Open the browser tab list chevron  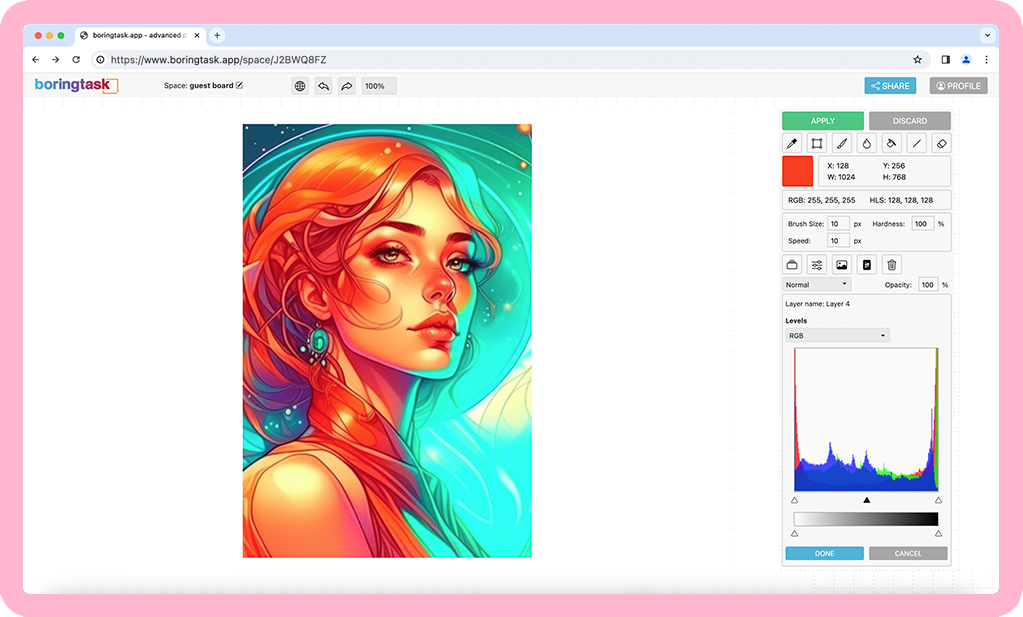coord(987,35)
